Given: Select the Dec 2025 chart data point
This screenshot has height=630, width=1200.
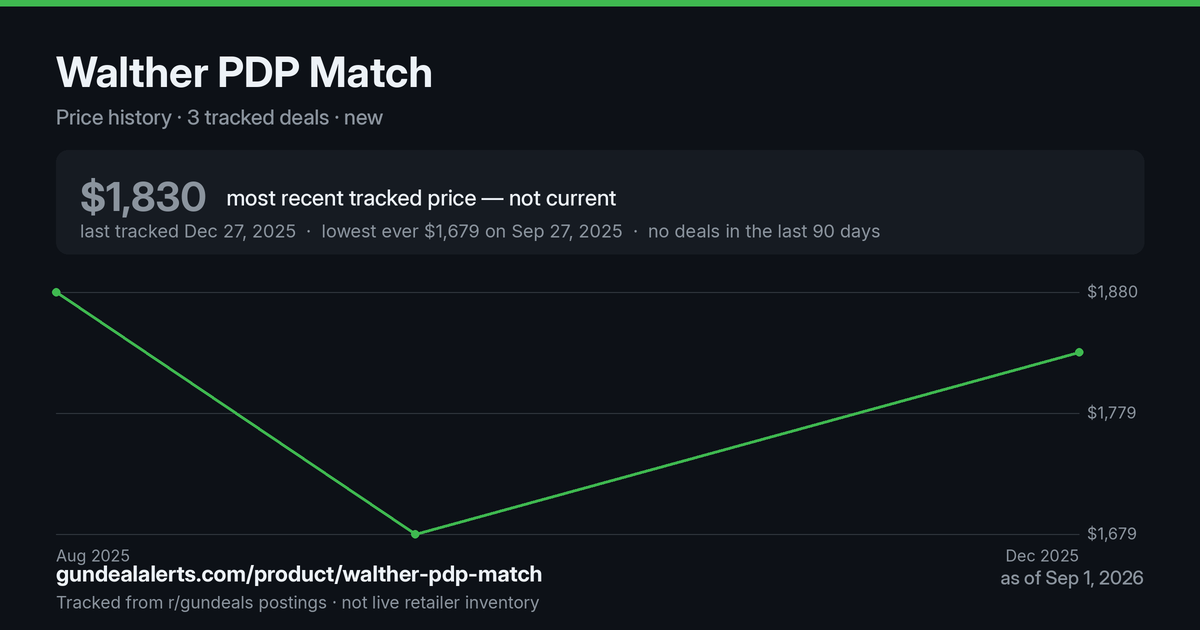Looking at the screenshot, I should [1079, 352].
